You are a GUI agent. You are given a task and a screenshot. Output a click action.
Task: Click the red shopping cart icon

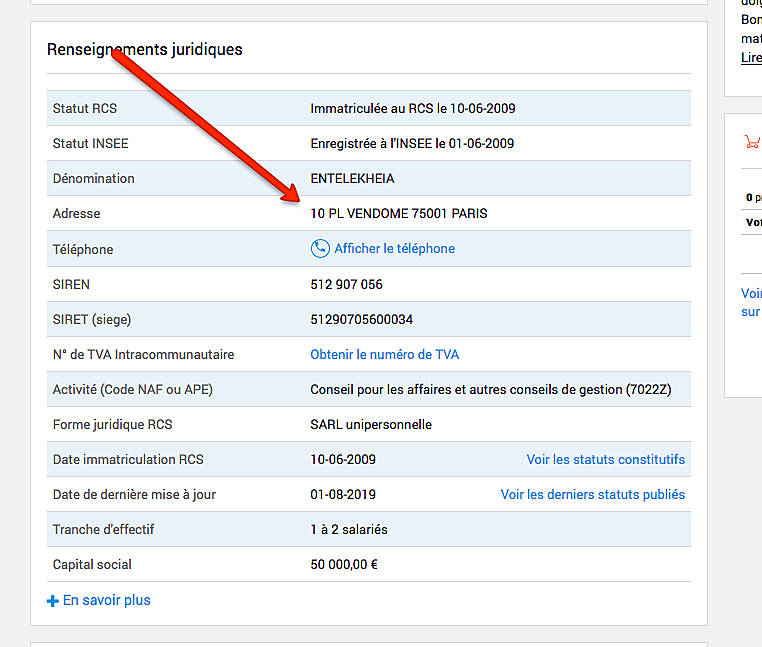752,142
